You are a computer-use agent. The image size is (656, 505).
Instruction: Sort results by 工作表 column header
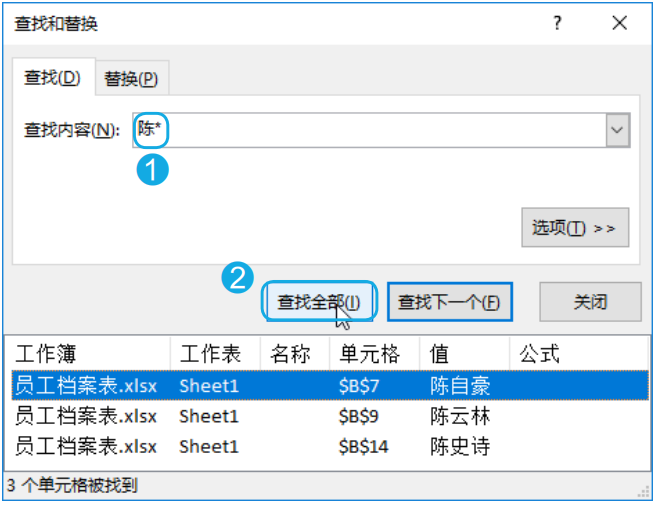215,354
